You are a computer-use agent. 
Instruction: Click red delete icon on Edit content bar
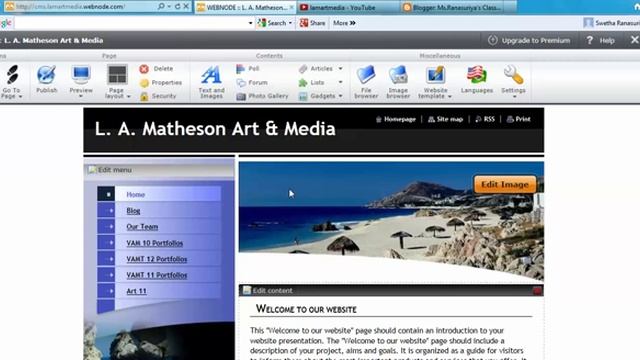click(537, 291)
